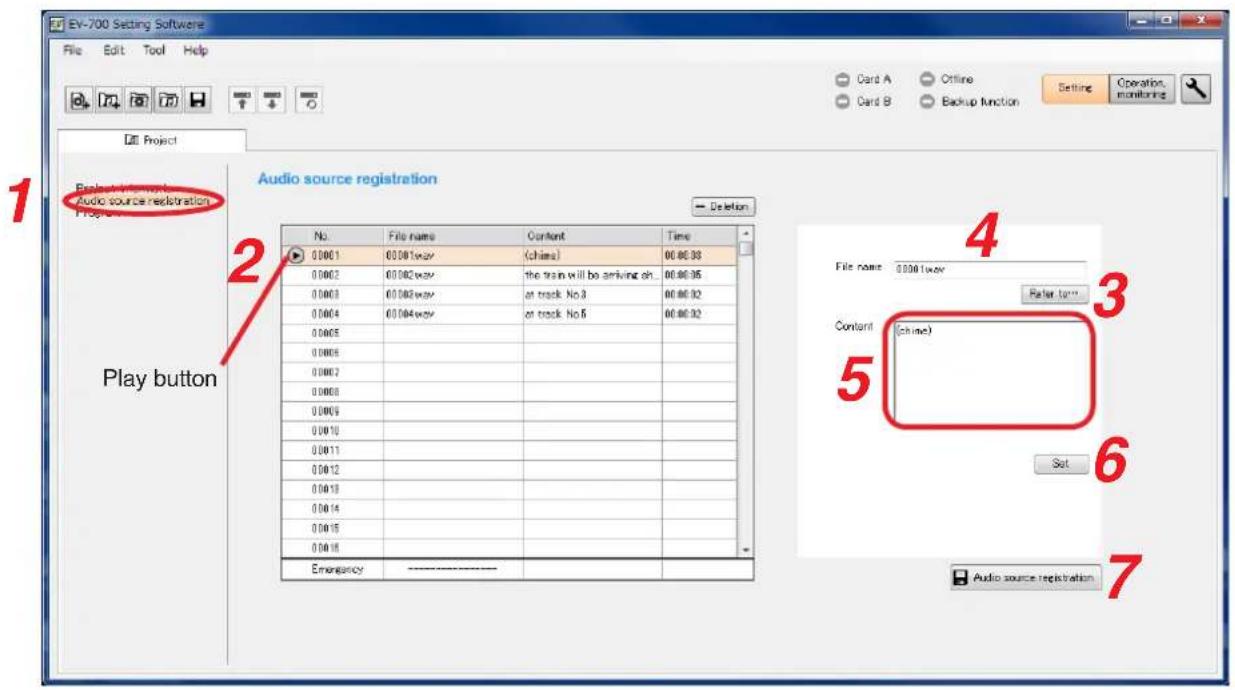The height and width of the screenshot is (690, 1235).
Task: Click the table scrollbar up arrow
Action: point(745,233)
